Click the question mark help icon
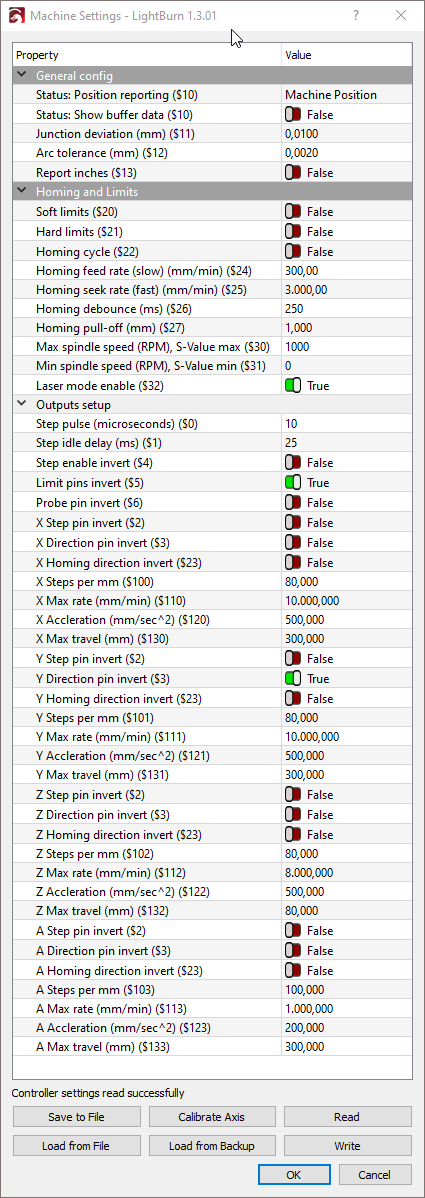 (356, 15)
